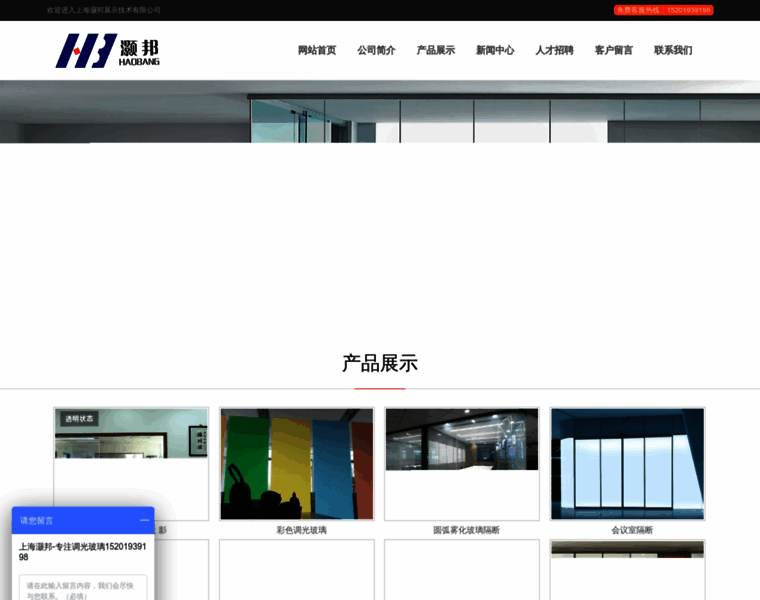Click the message content input field
The height and width of the screenshot is (600, 760).
[83, 587]
